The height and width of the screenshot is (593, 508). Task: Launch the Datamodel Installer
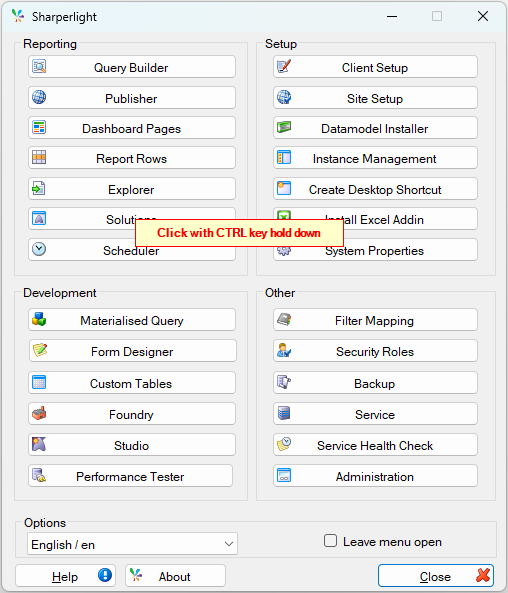[x=375, y=127]
